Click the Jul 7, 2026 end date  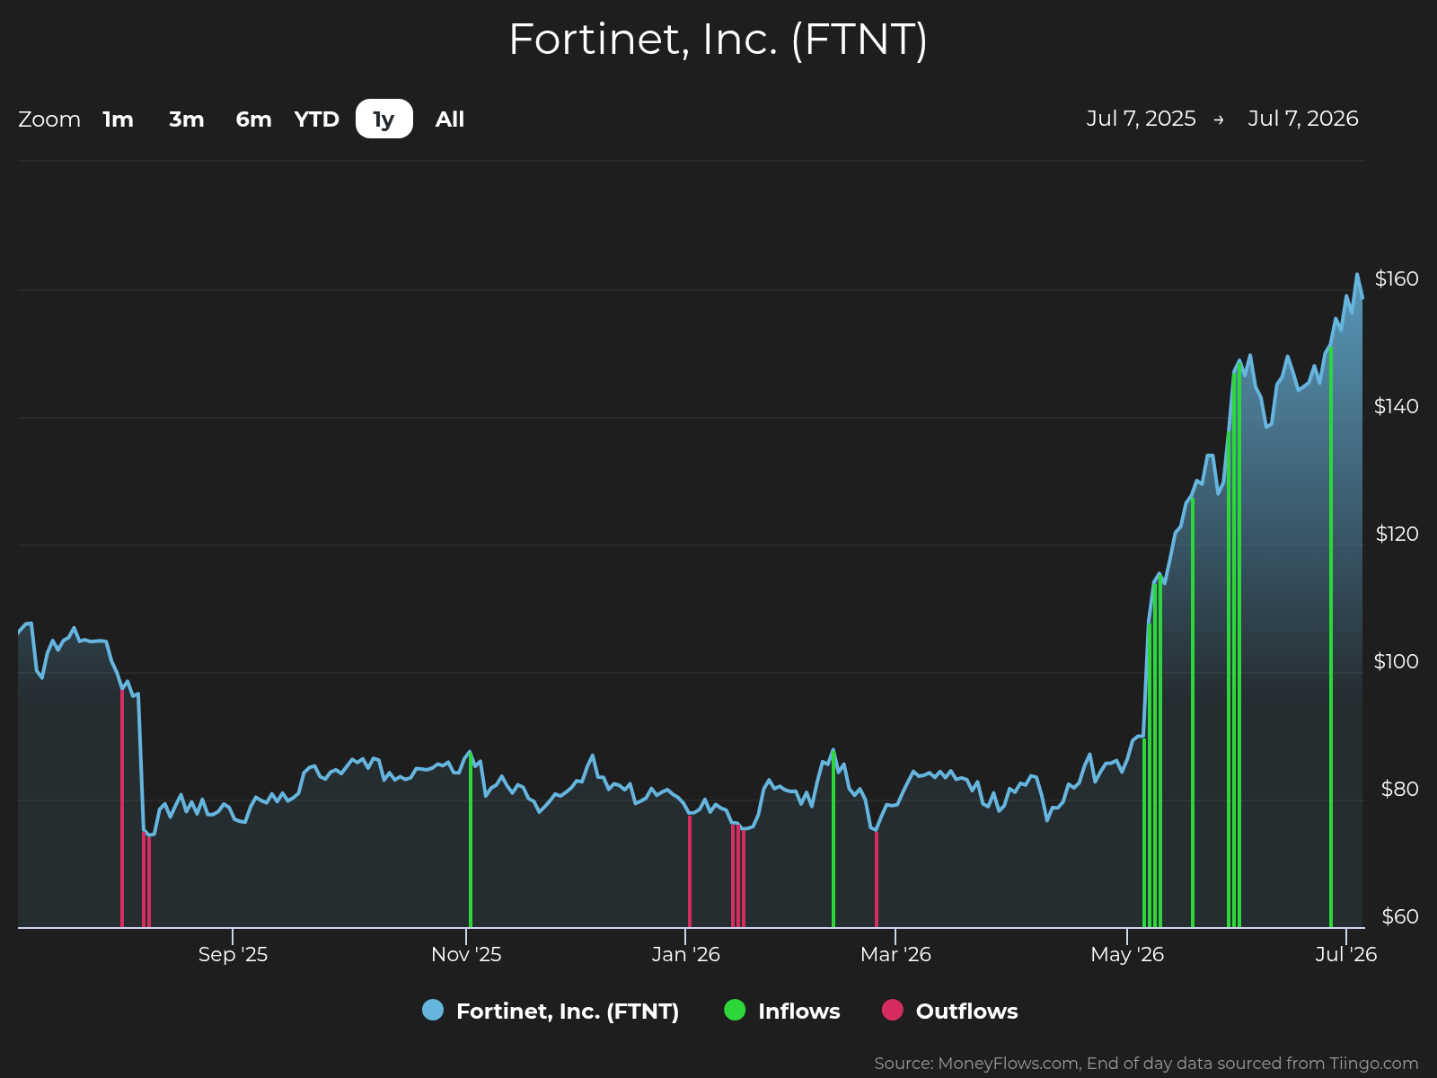[x=1303, y=118]
